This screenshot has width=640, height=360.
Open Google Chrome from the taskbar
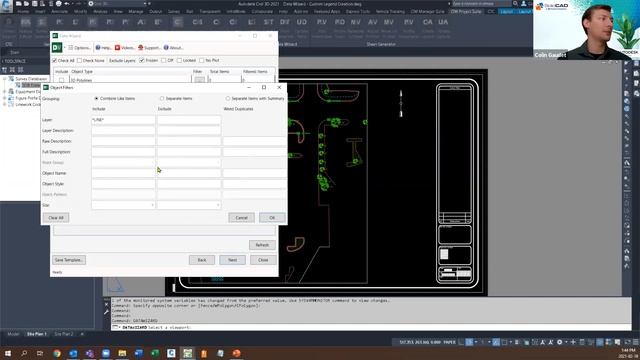57,353
